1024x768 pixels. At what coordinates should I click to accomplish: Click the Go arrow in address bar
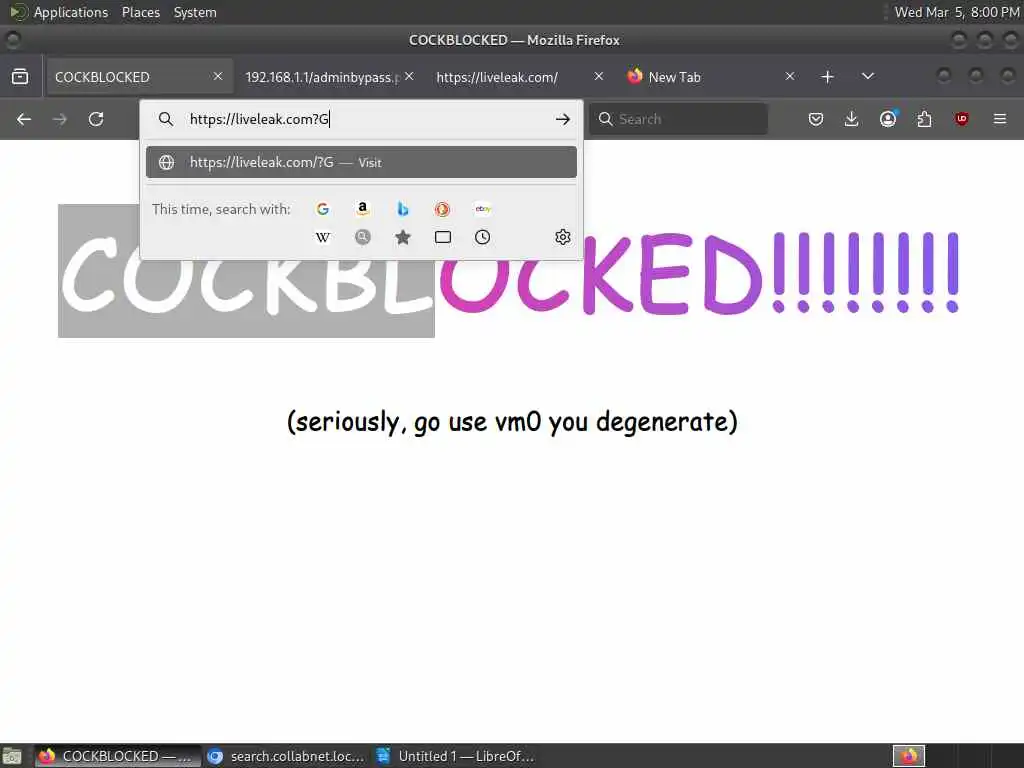(562, 119)
